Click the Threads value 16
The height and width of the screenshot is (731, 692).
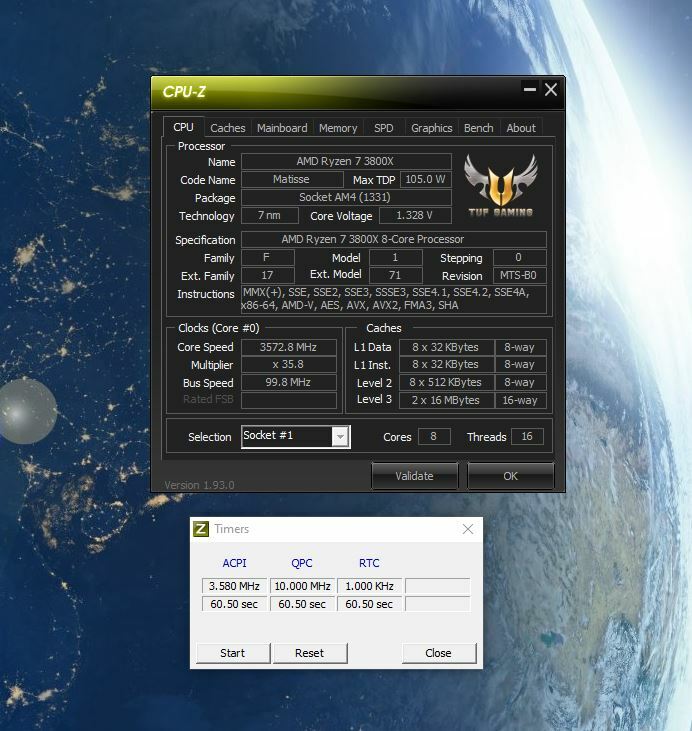(x=527, y=436)
